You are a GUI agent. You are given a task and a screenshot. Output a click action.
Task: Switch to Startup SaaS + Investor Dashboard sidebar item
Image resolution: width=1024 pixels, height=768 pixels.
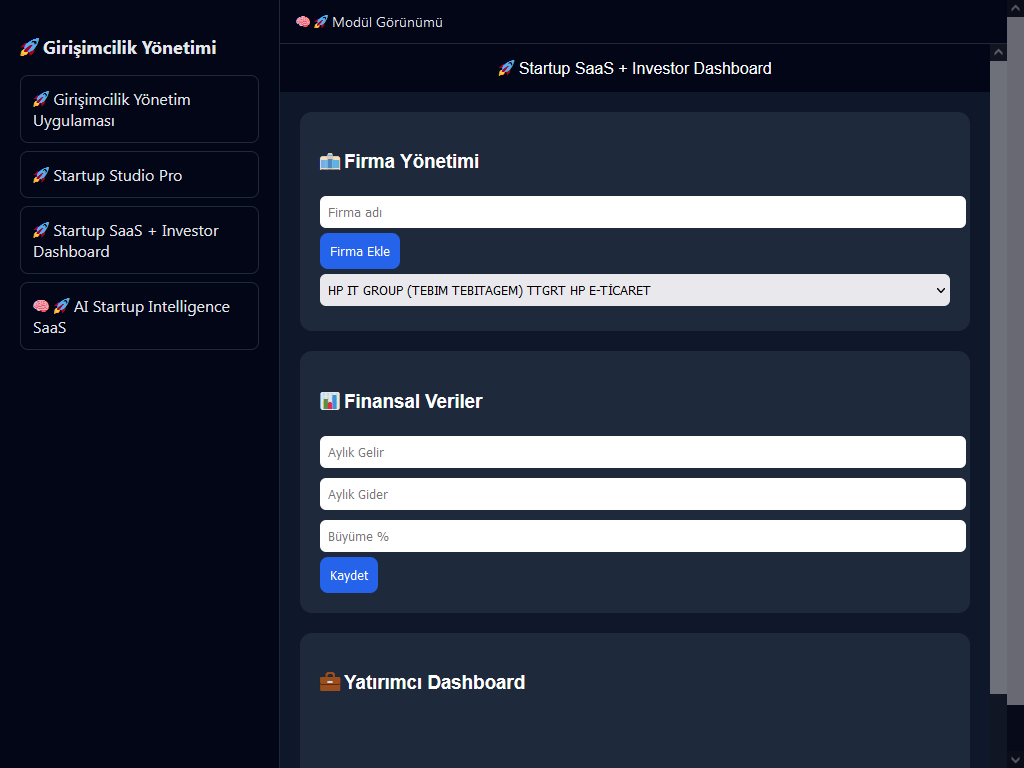pyautogui.click(x=139, y=241)
